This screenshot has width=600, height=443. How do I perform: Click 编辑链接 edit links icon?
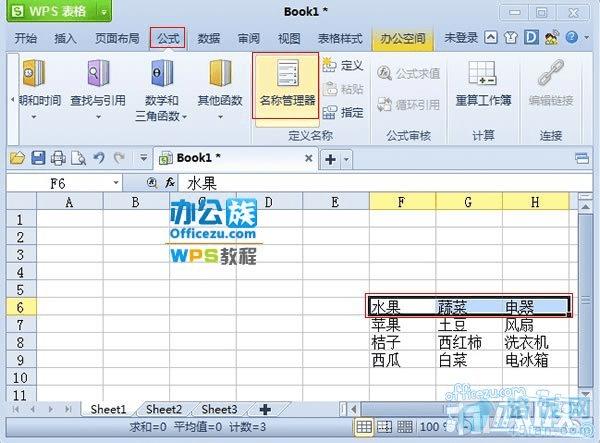click(x=551, y=72)
